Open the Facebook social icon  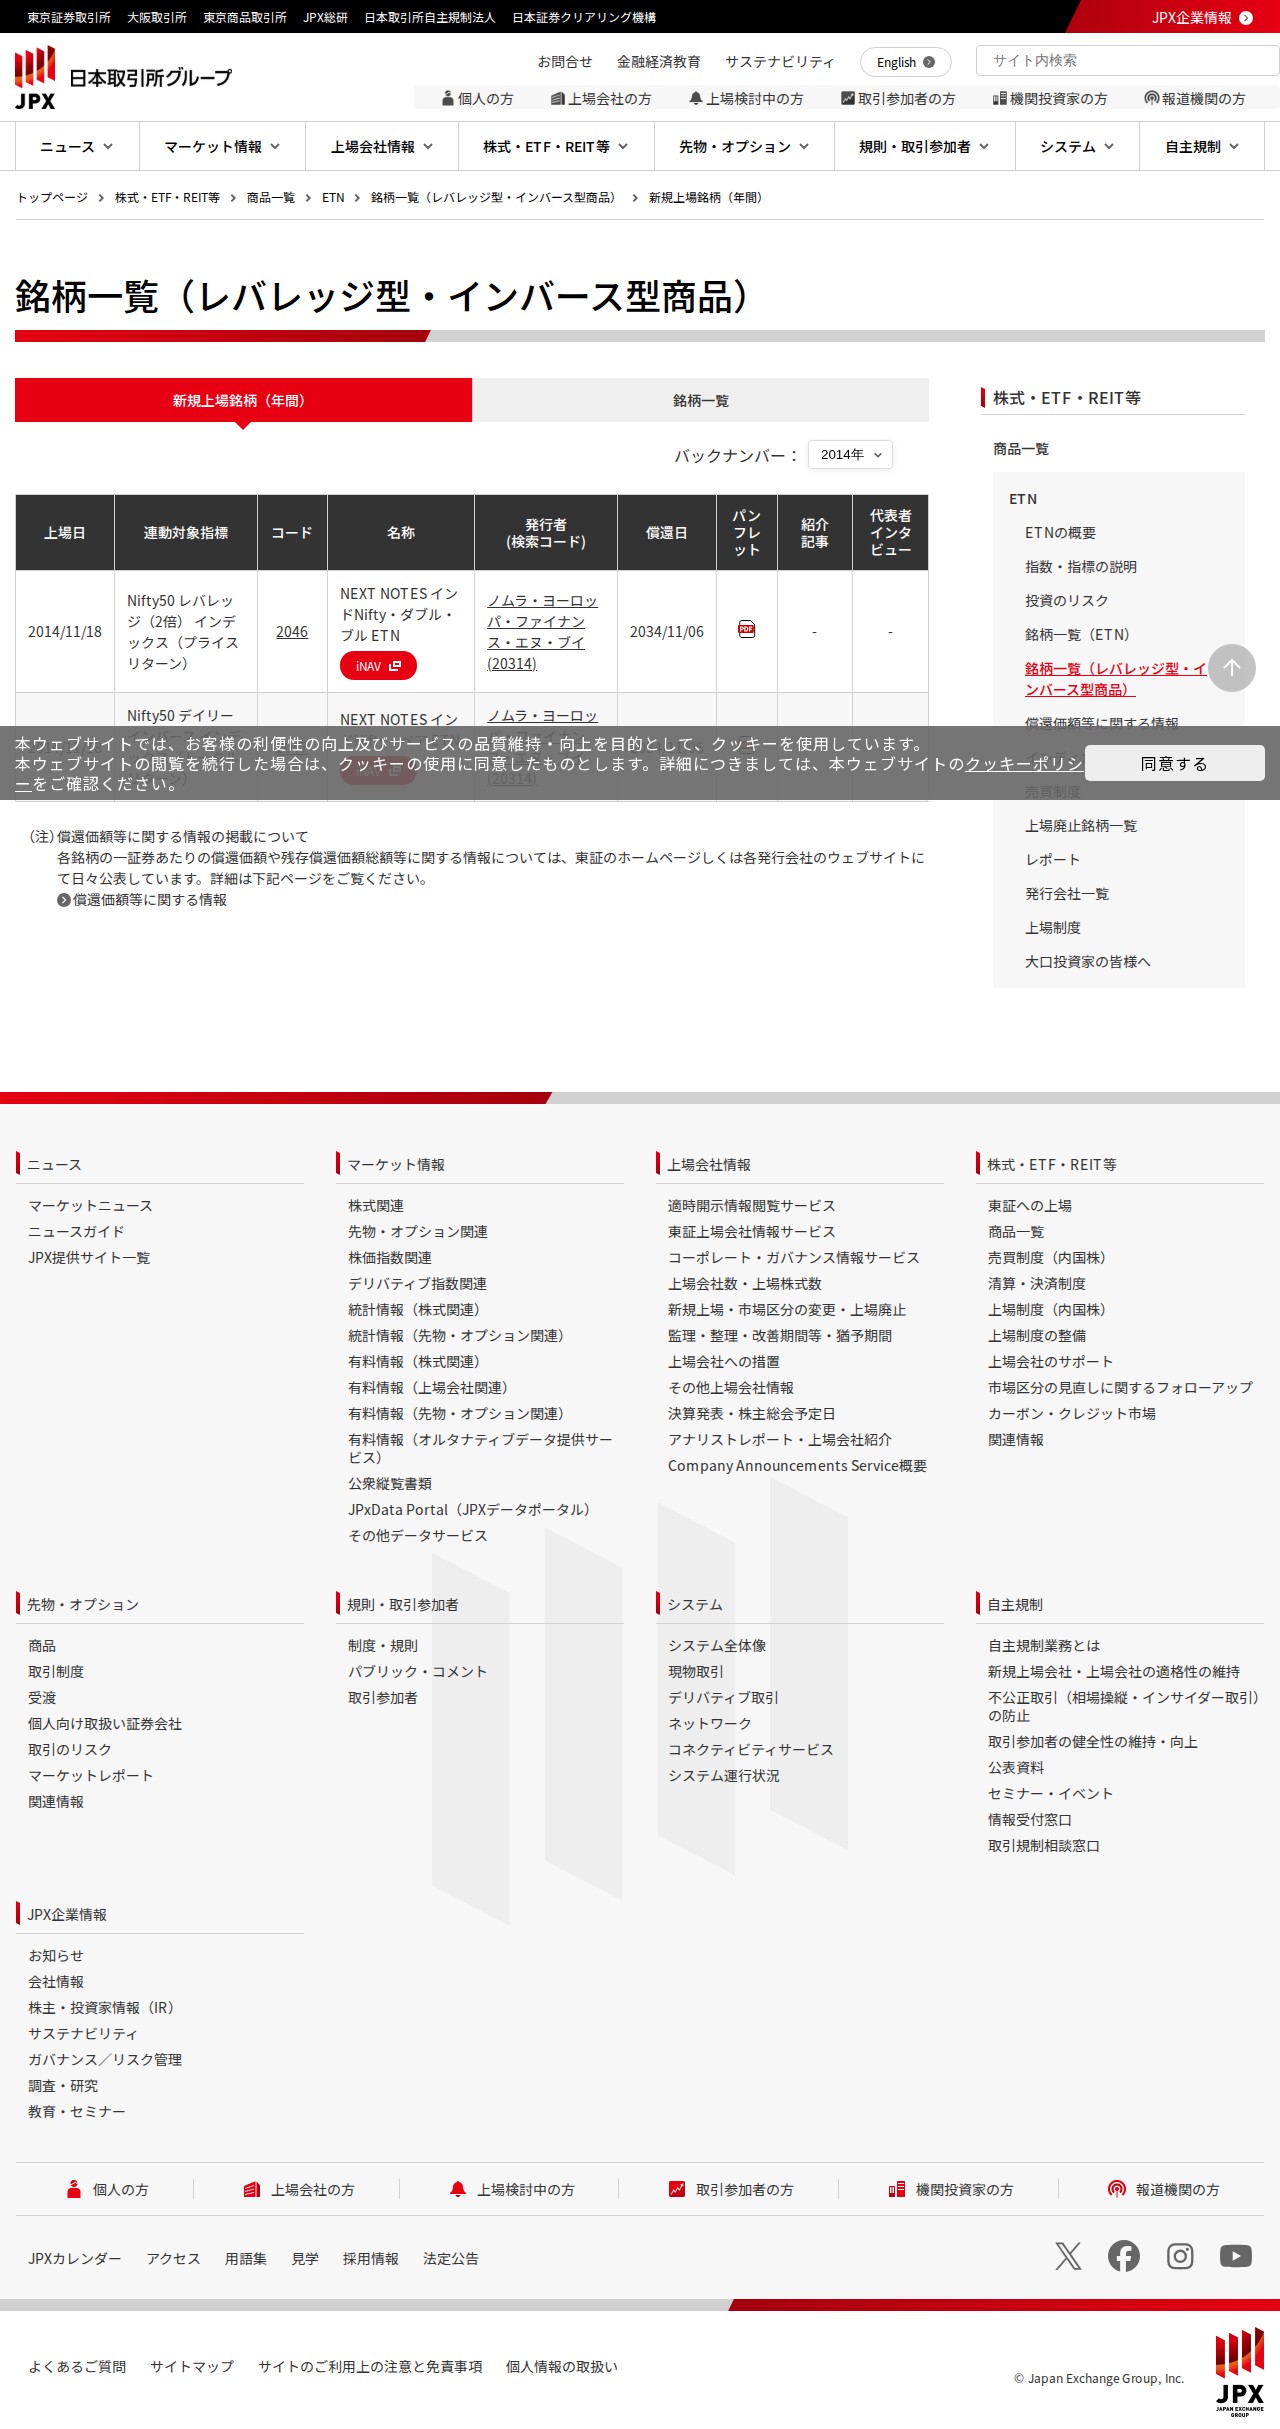[x=1124, y=2255]
